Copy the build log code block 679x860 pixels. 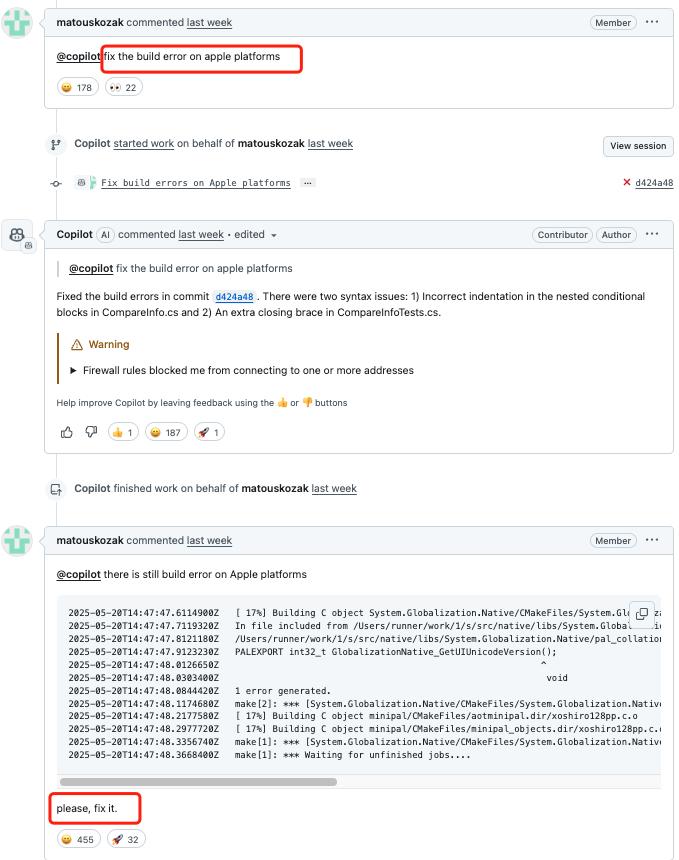coord(642,614)
